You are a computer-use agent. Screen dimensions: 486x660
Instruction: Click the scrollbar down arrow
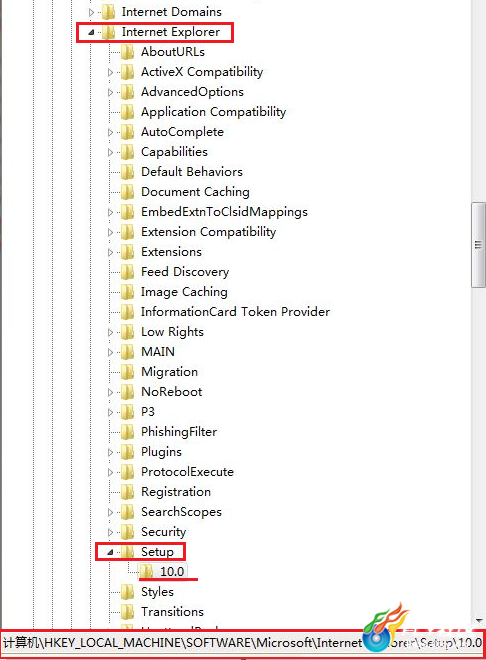478,621
